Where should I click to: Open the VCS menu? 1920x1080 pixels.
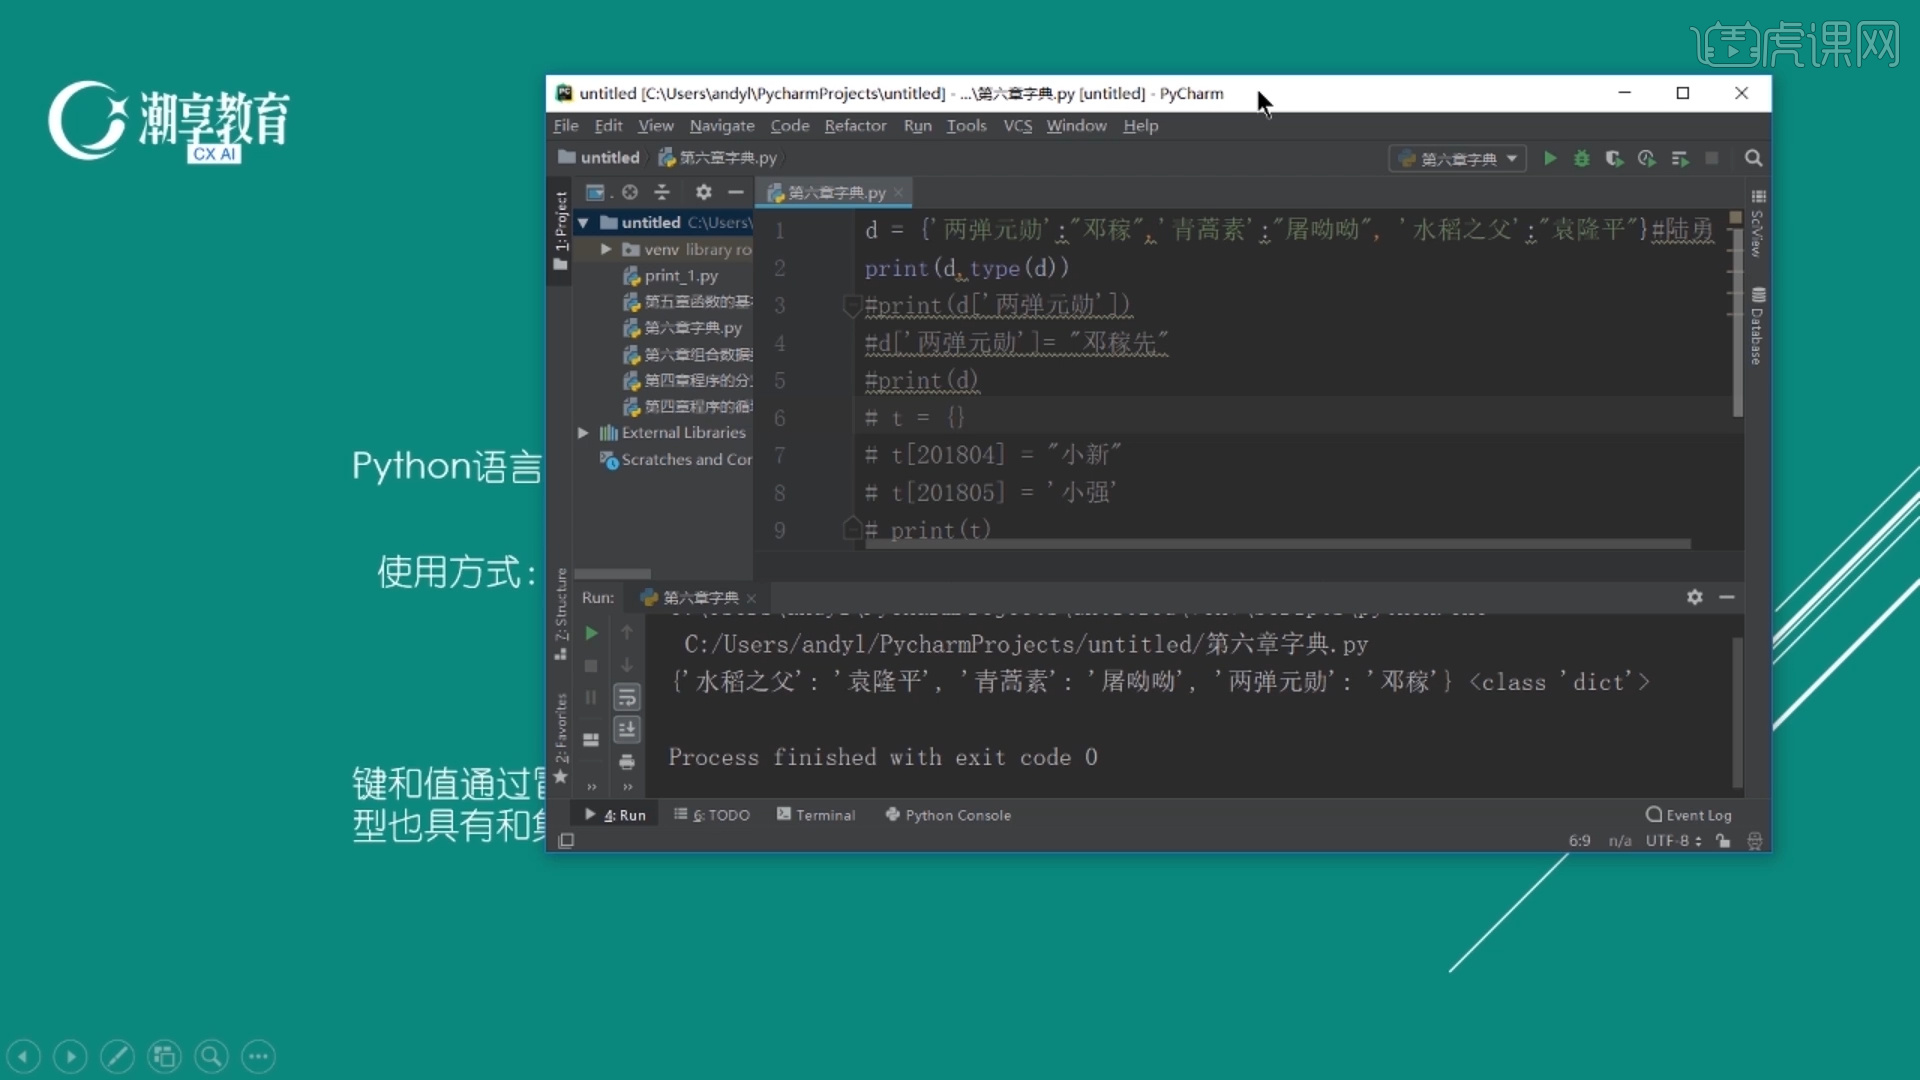click(x=1018, y=125)
